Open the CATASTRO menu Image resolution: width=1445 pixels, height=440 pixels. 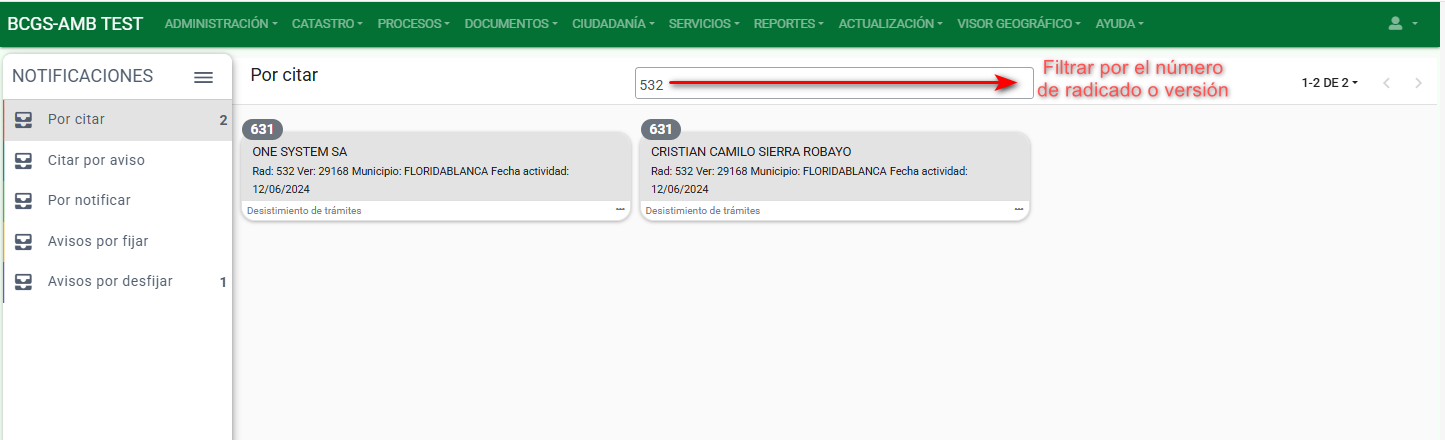327,23
